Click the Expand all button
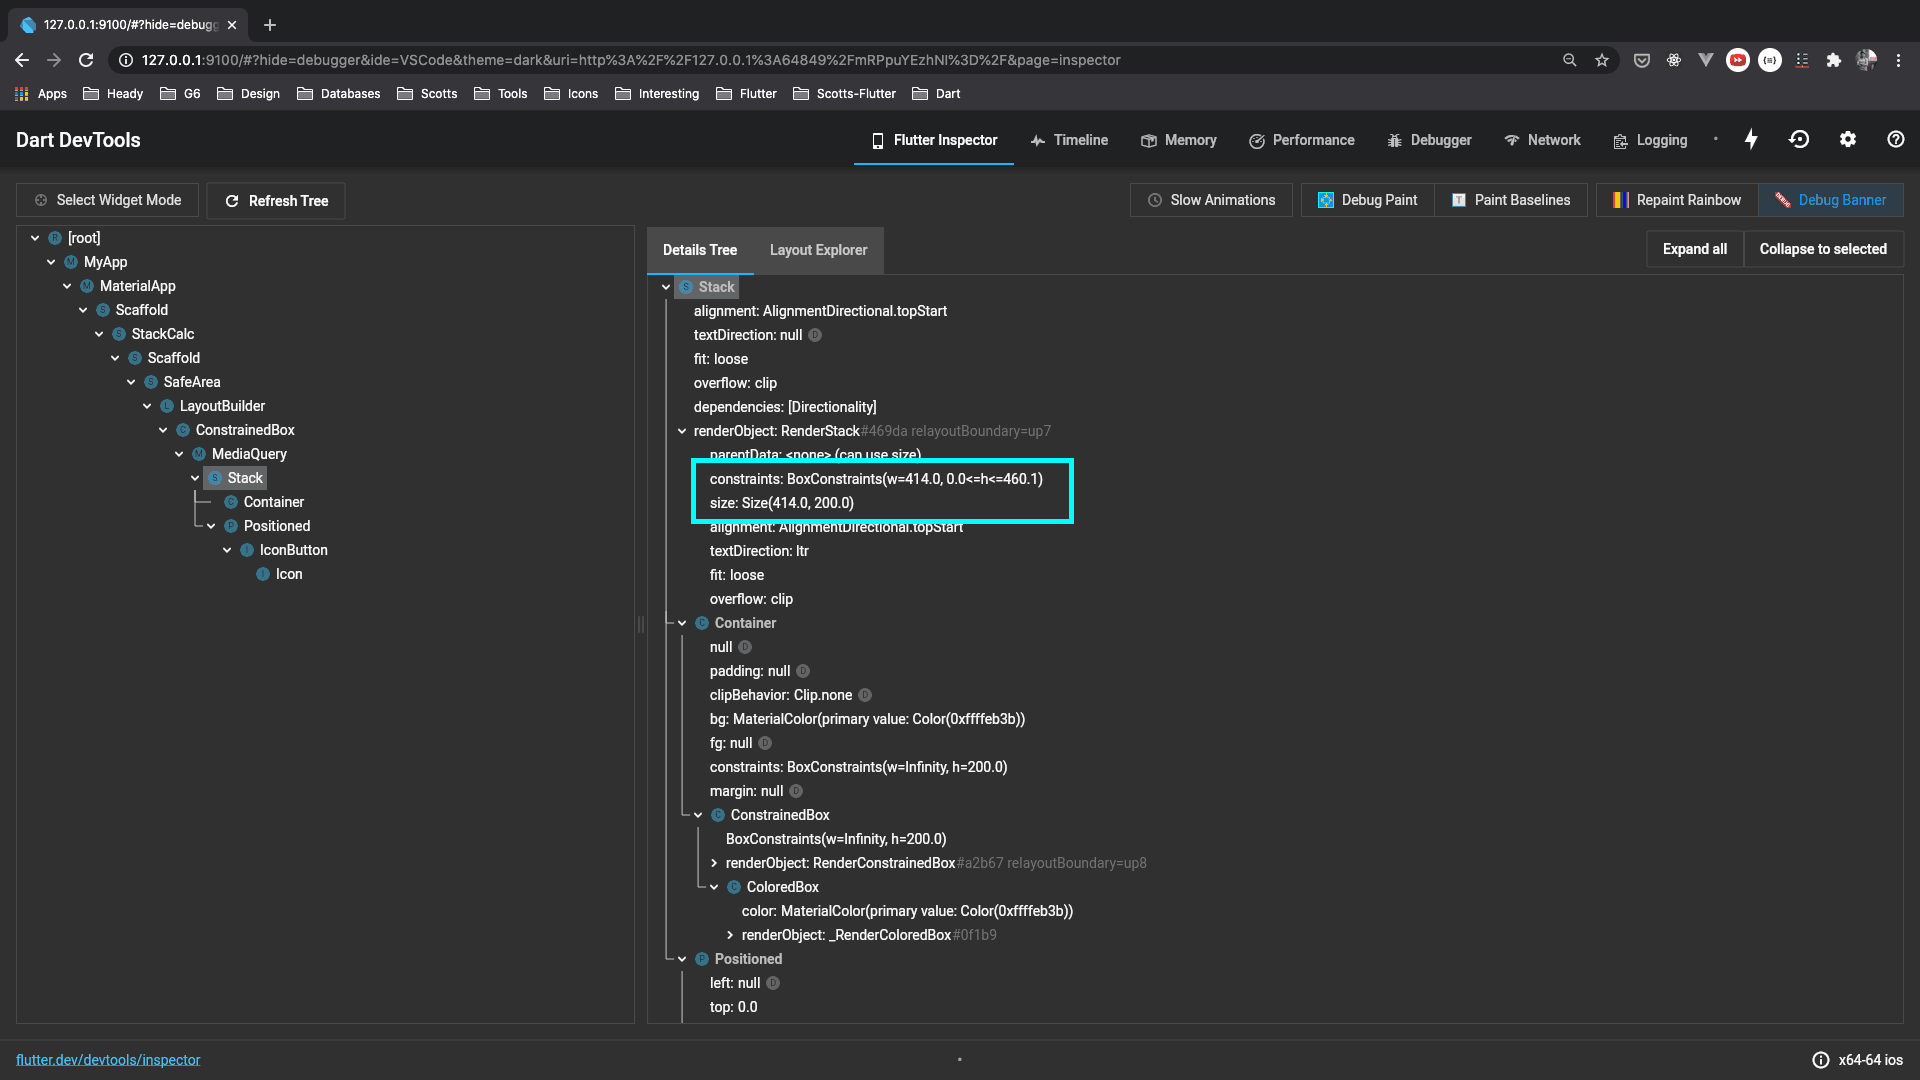Image resolution: width=1920 pixels, height=1080 pixels. [x=1695, y=249]
